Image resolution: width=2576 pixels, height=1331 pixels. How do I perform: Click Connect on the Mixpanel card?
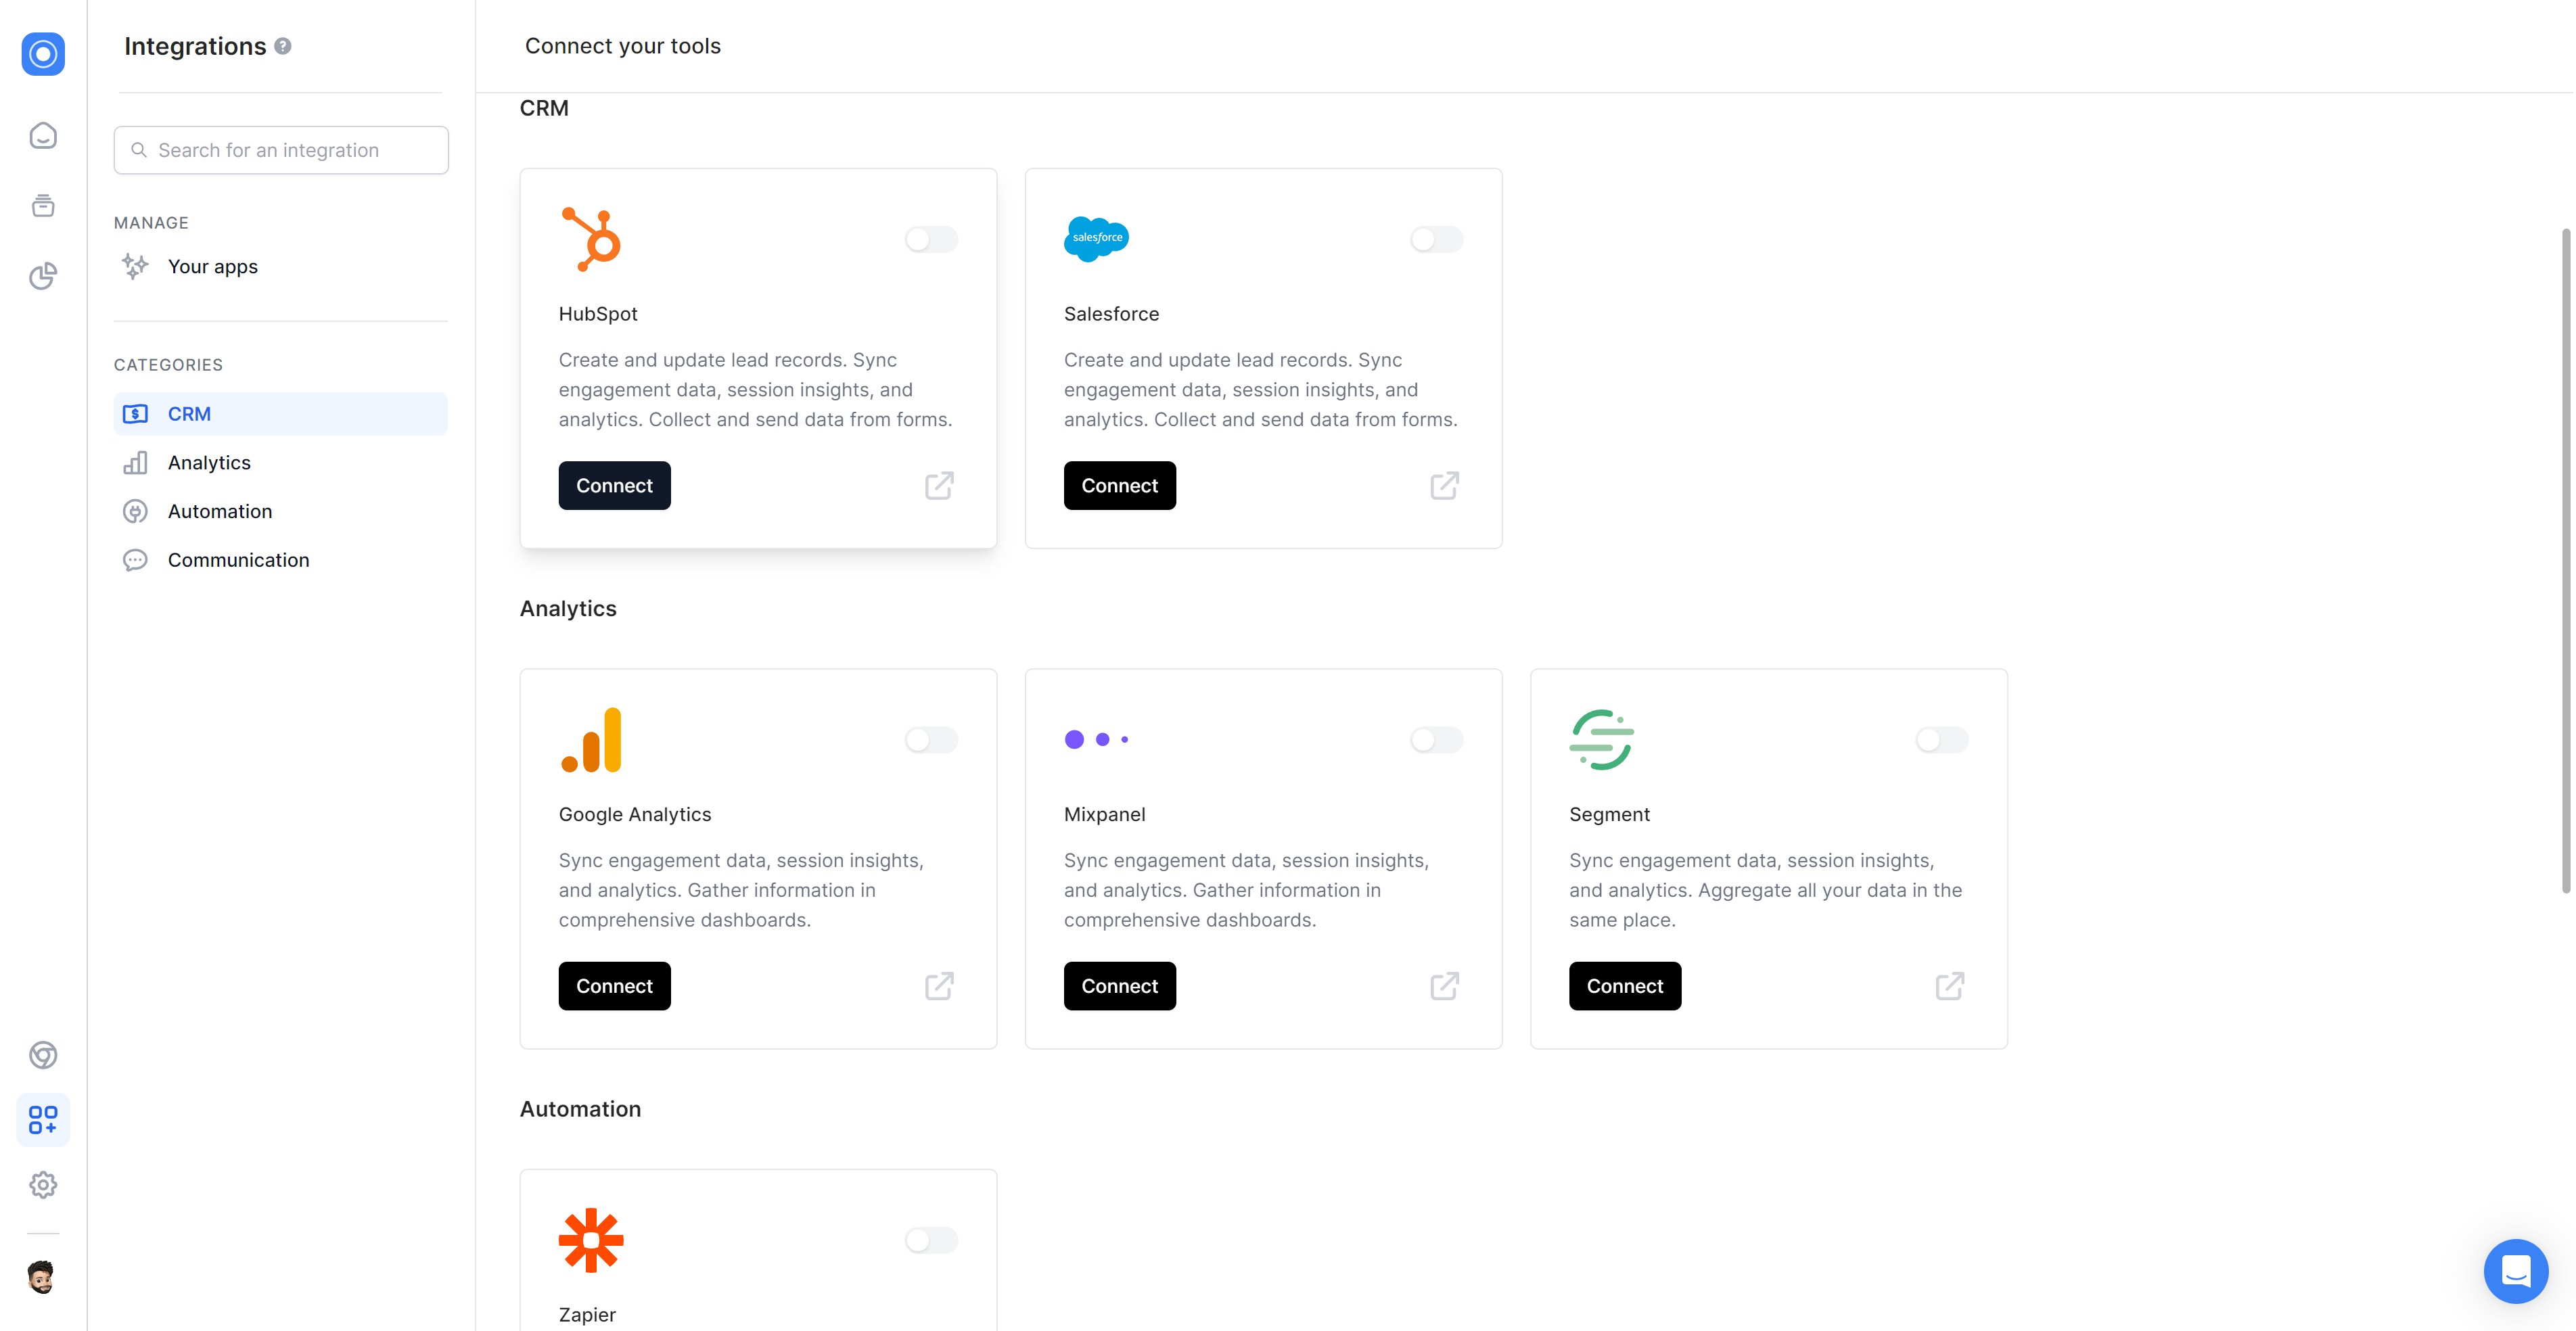[1119, 986]
